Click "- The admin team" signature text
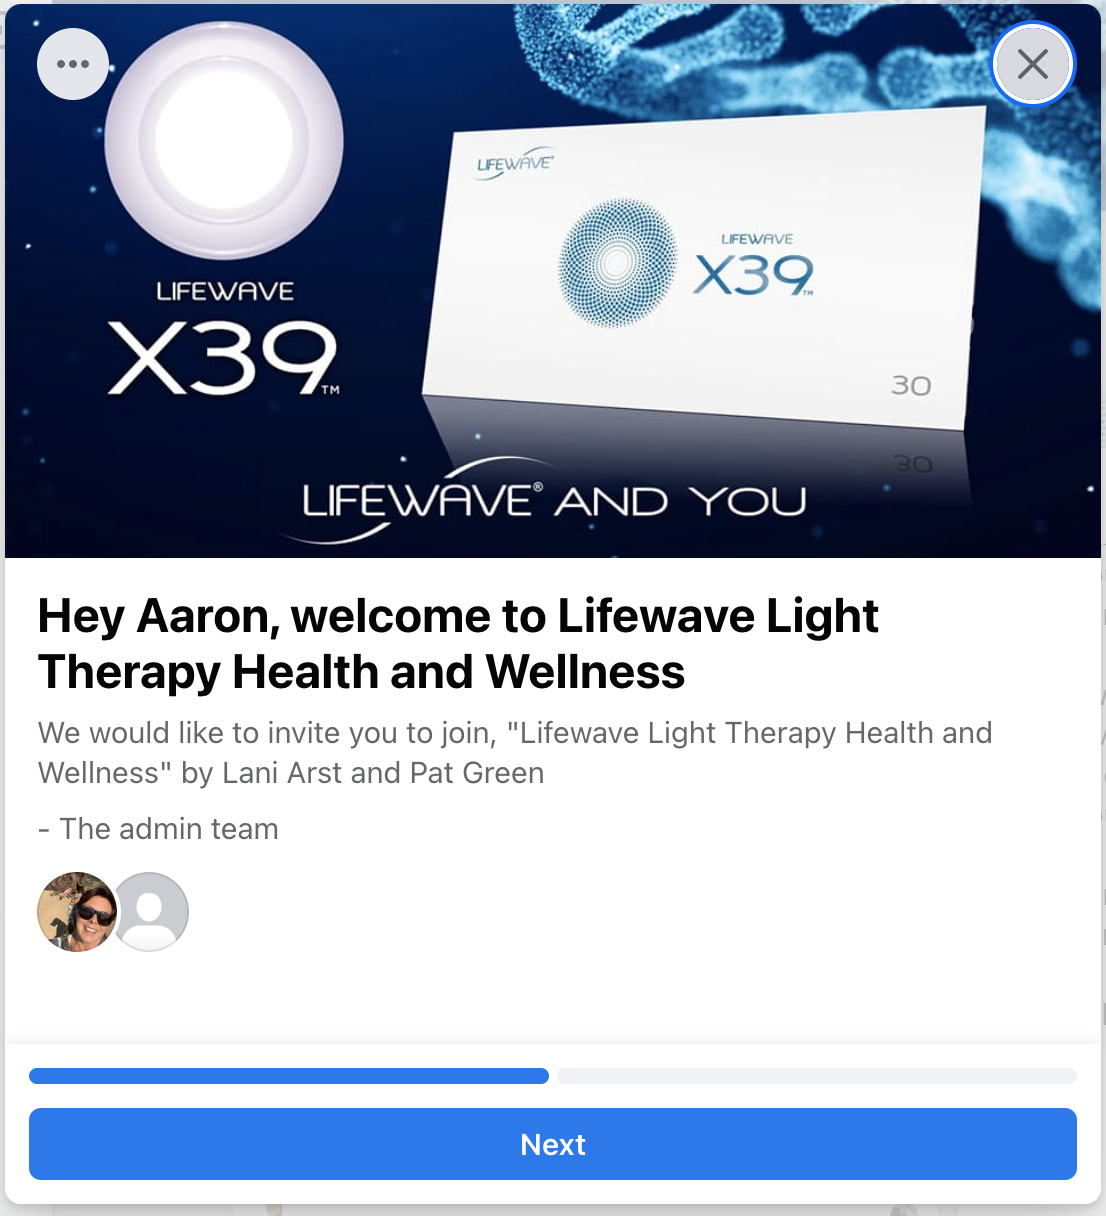 tap(158, 829)
